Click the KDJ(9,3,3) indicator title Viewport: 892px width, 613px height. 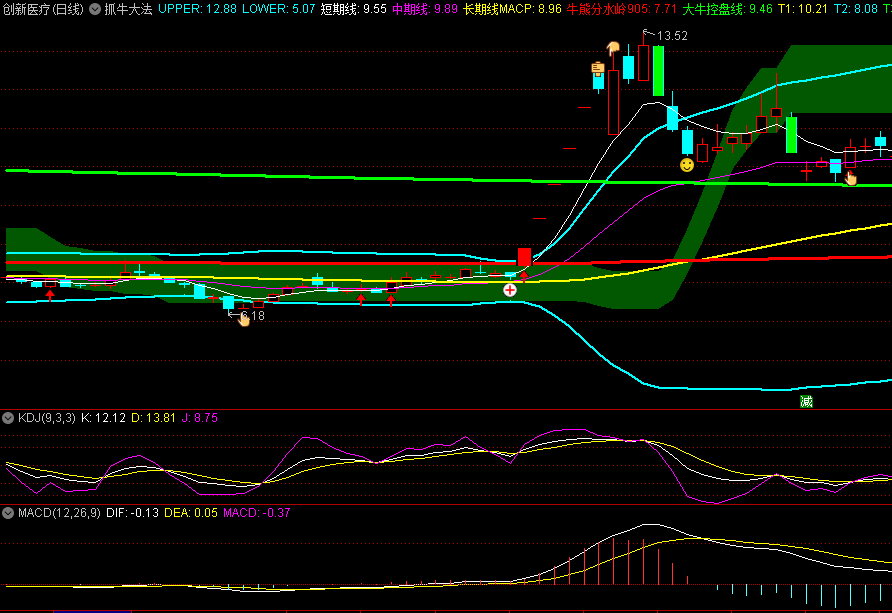[47, 418]
